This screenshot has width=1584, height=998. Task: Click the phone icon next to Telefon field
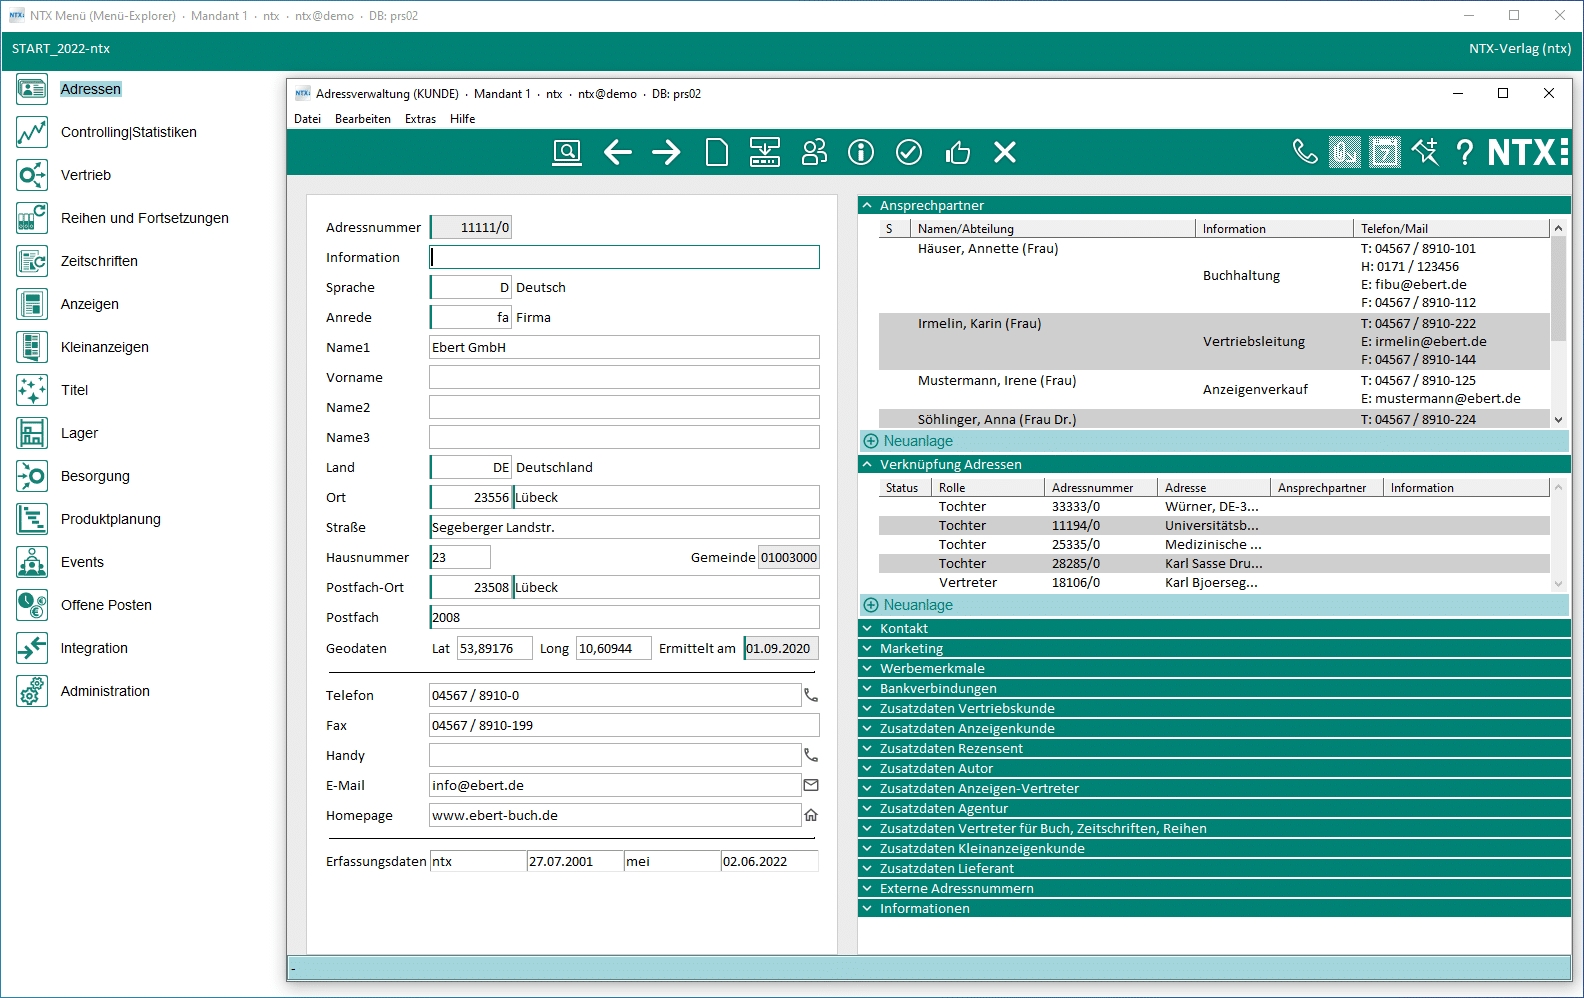(811, 695)
